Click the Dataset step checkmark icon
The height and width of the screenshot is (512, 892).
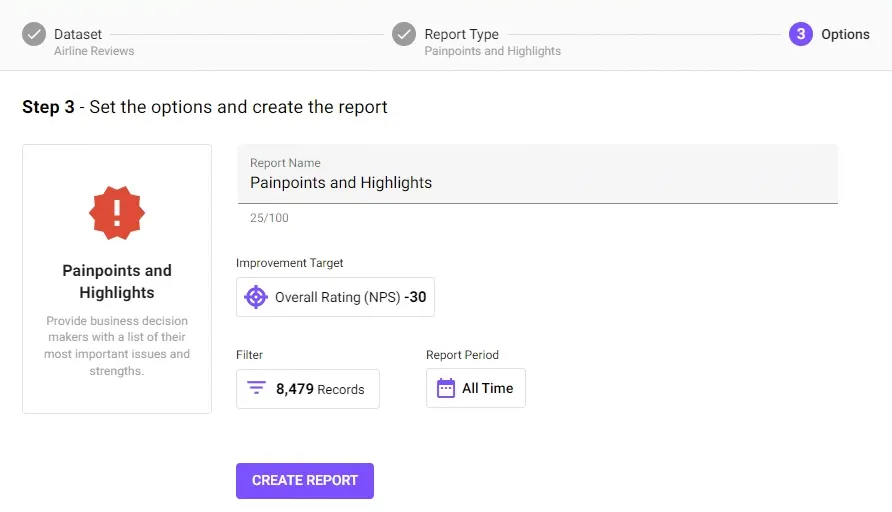pos(34,34)
